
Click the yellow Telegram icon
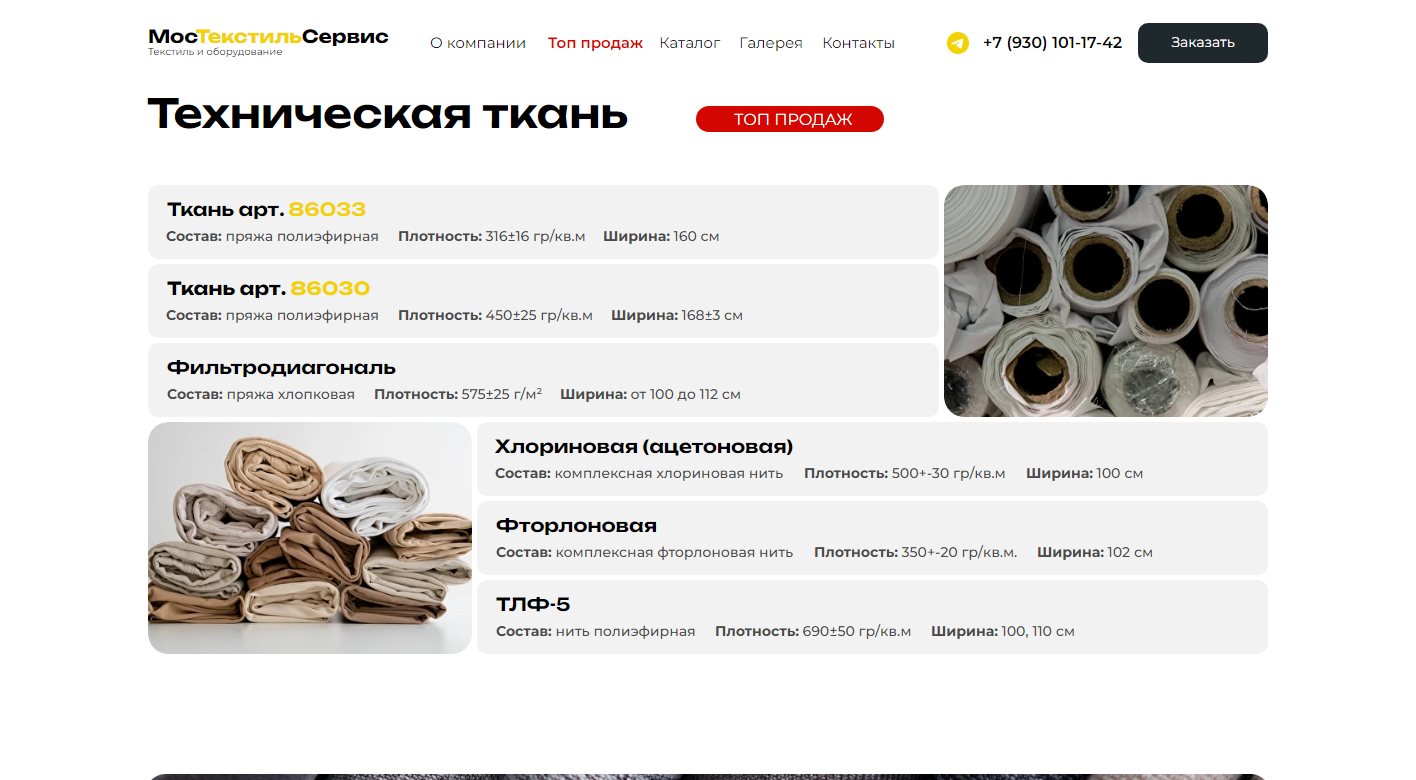coord(958,43)
